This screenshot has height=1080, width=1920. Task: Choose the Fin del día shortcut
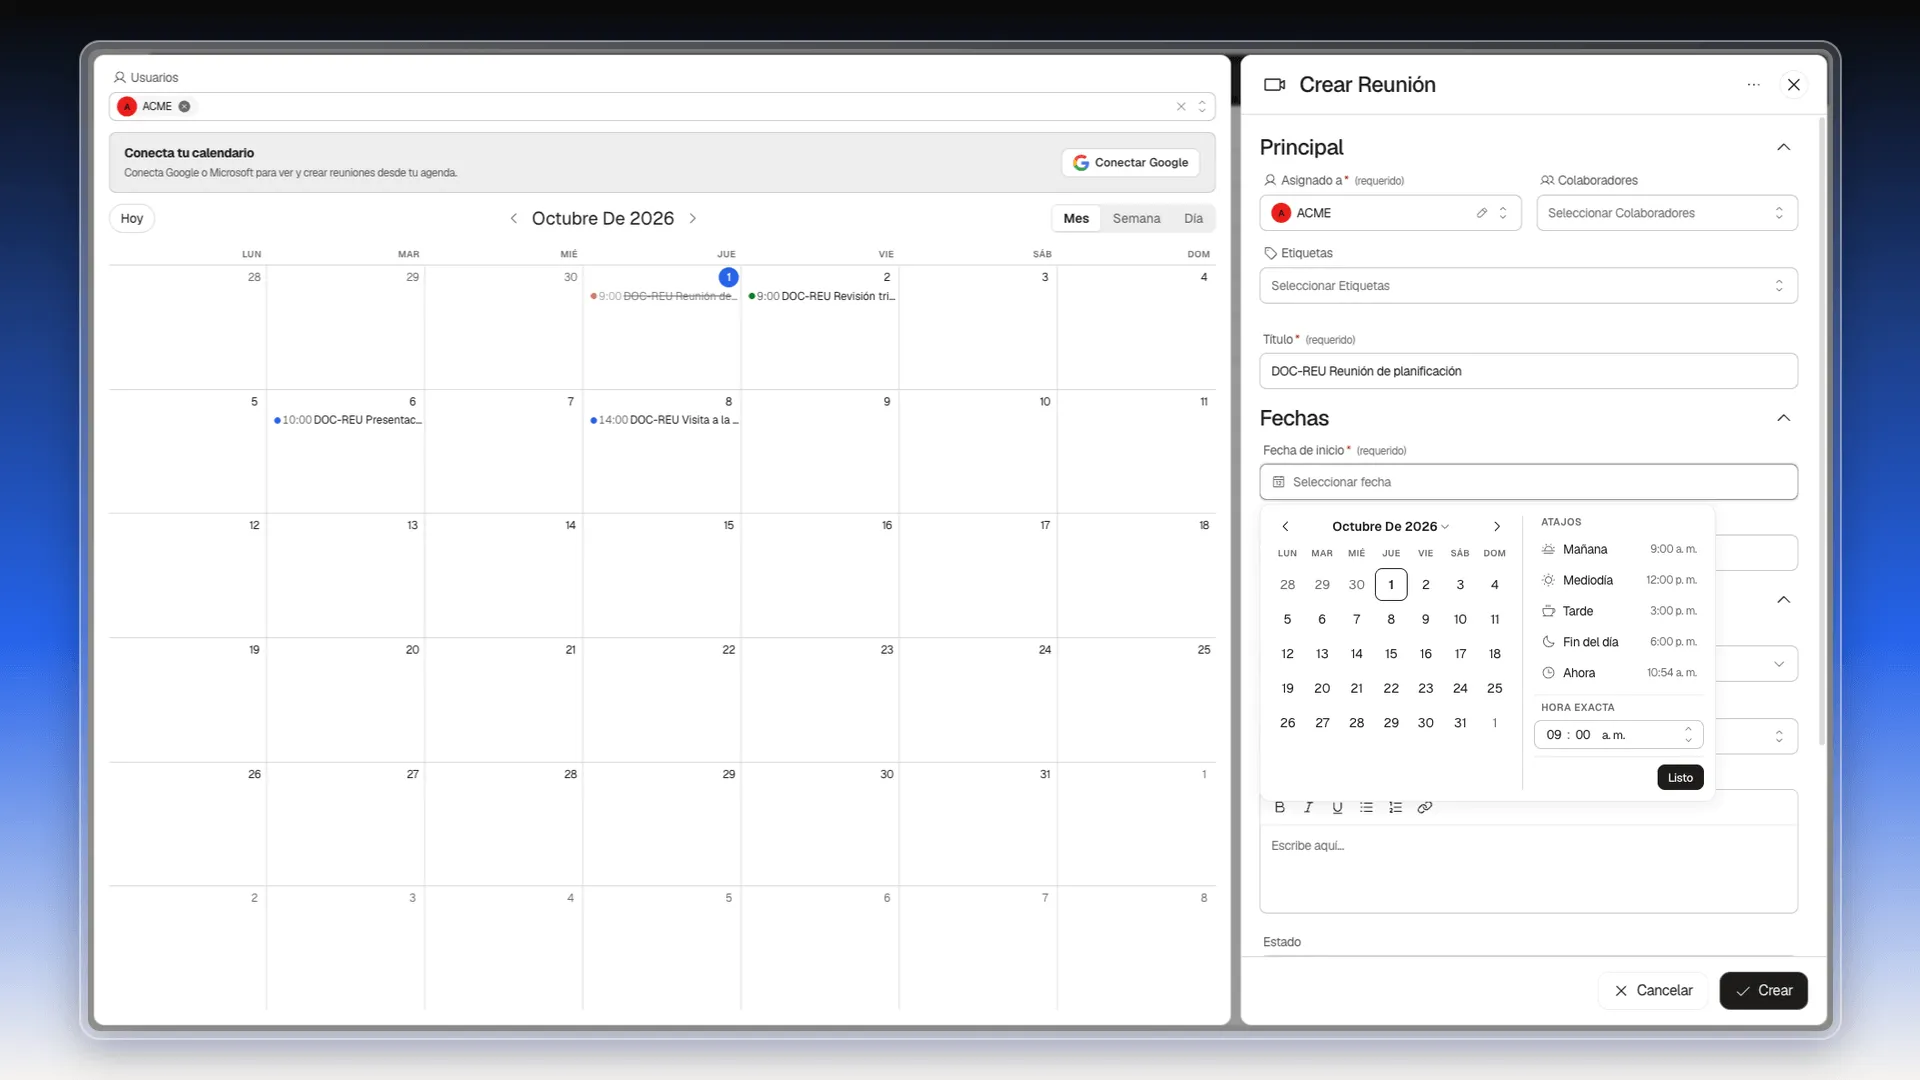(x=1619, y=642)
